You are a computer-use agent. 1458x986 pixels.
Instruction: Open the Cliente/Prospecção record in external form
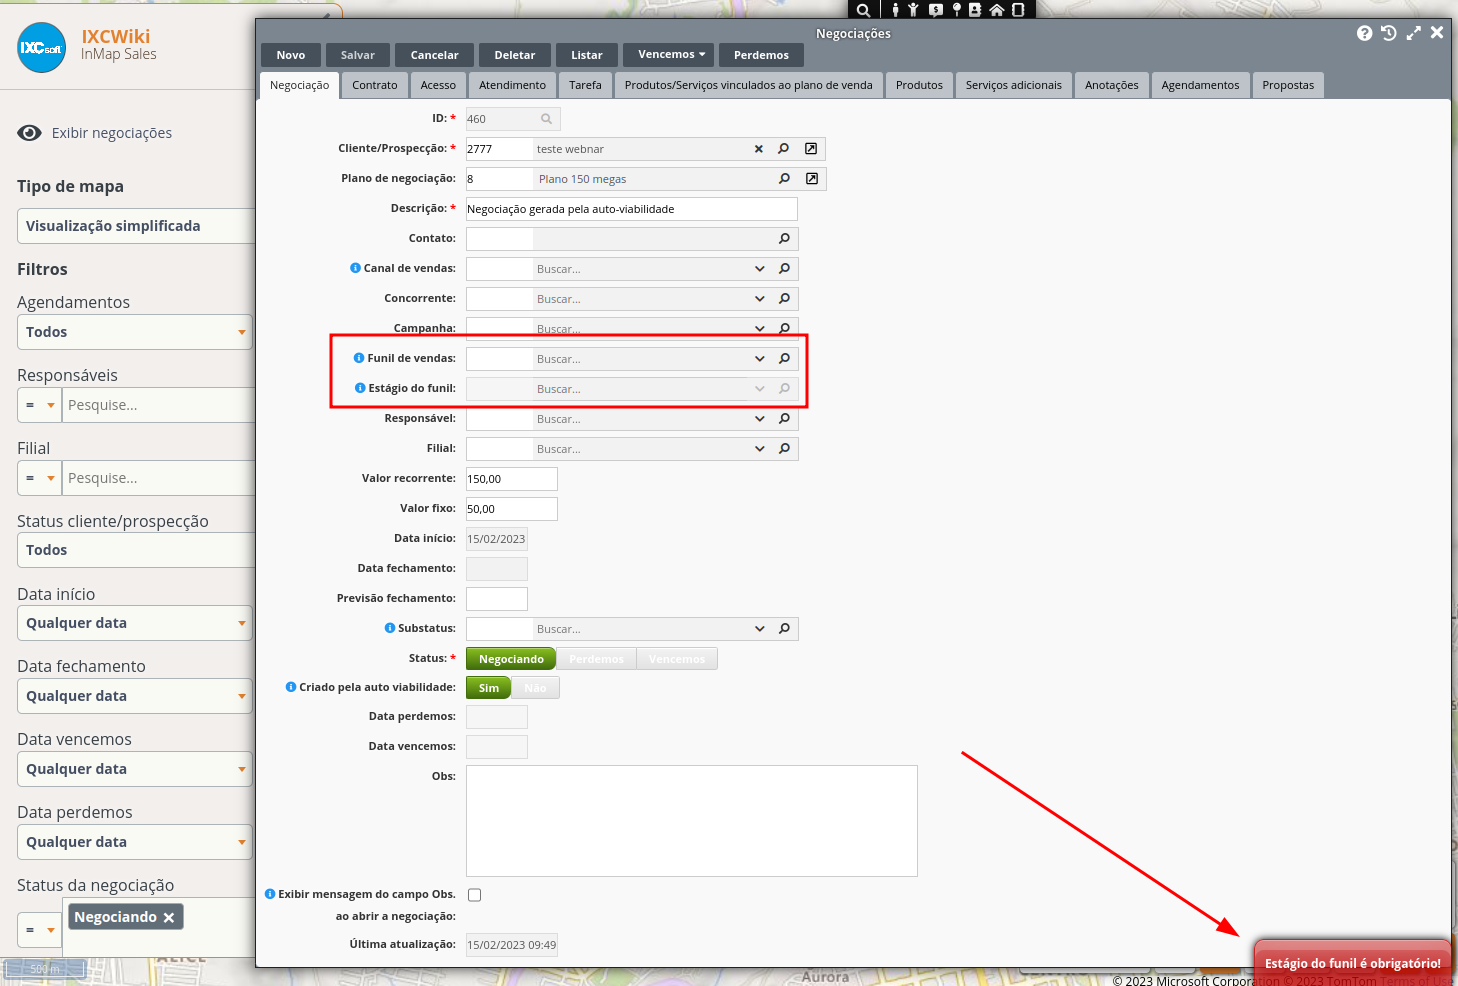click(x=811, y=149)
